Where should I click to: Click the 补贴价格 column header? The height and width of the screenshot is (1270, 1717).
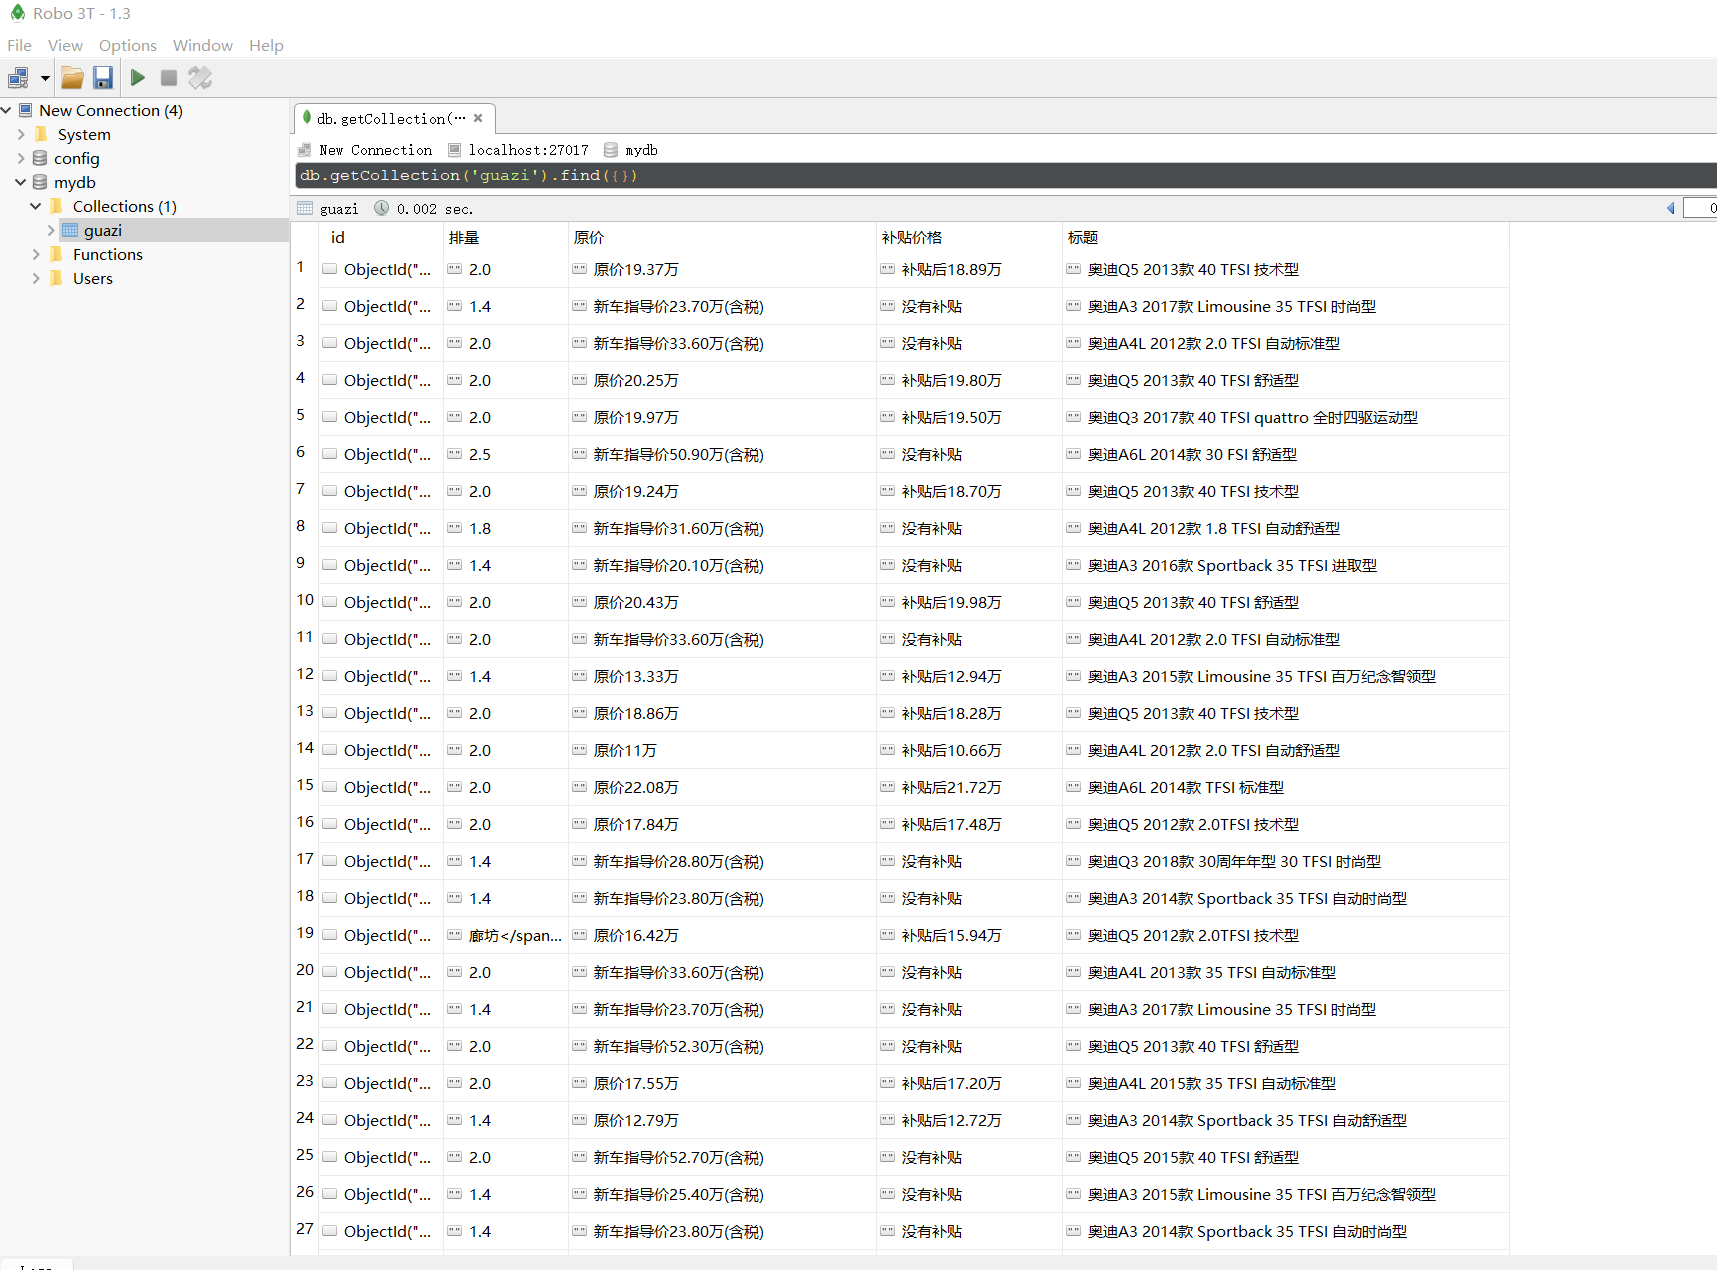click(969, 237)
